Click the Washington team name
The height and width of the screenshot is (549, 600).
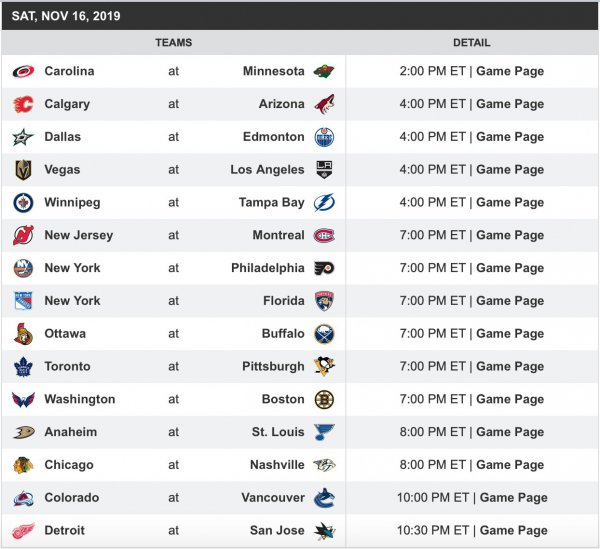pos(80,400)
